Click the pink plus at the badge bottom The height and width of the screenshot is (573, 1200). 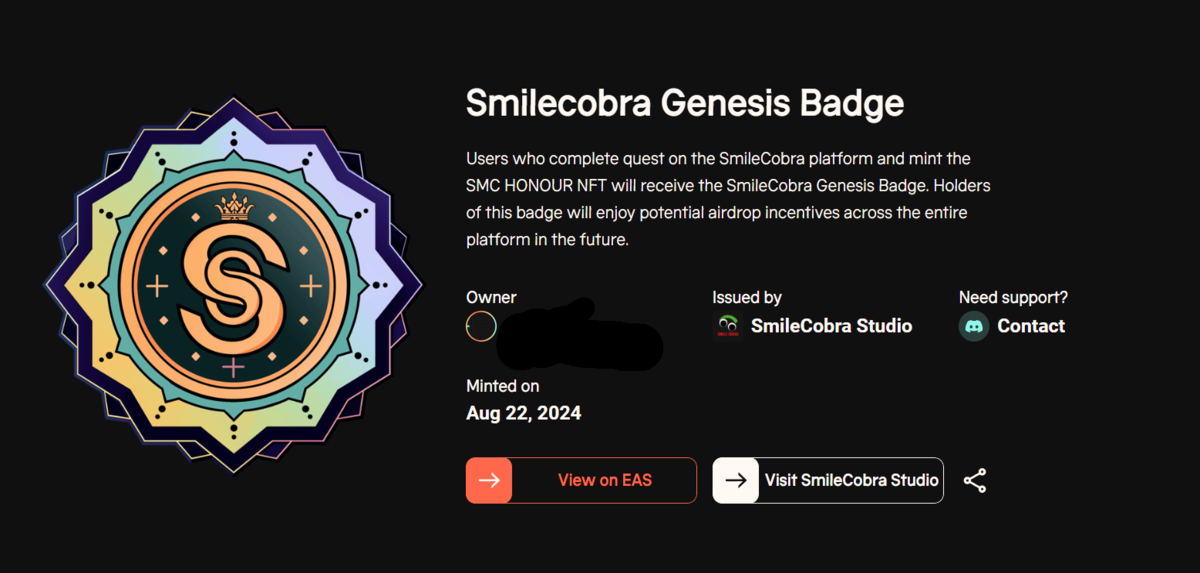pyautogui.click(x=233, y=368)
